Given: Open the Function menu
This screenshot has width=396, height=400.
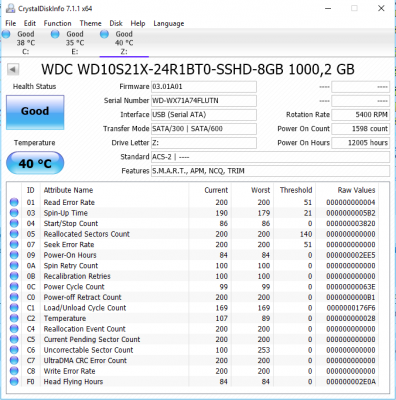Looking at the screenshot, I should pyautogui.click(x=57, y=23).
